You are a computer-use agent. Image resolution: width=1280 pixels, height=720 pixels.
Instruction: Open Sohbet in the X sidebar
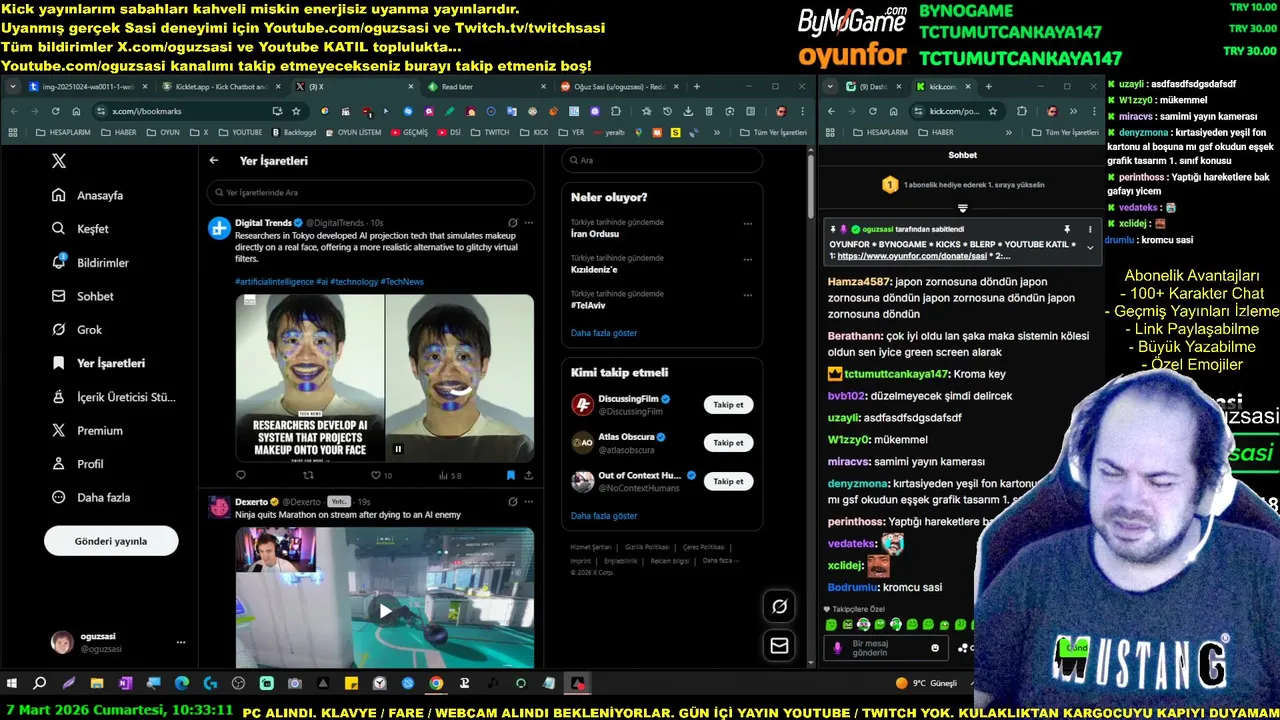pos(83,296)
